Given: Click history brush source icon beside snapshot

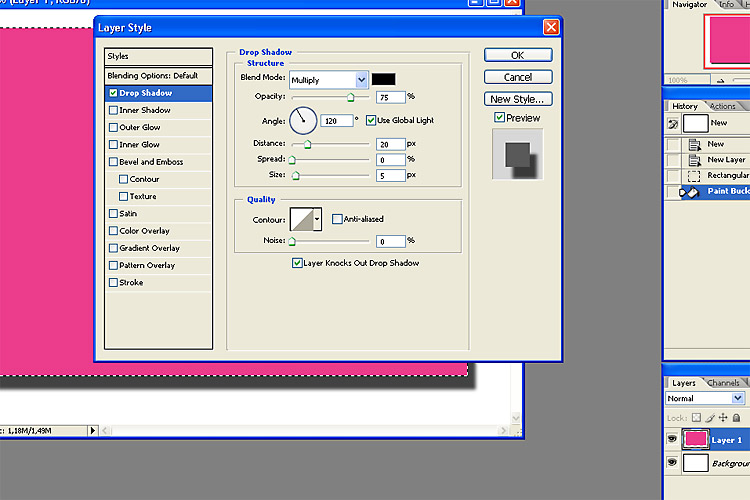Looking at the screenshot, I should click(673, 124).
